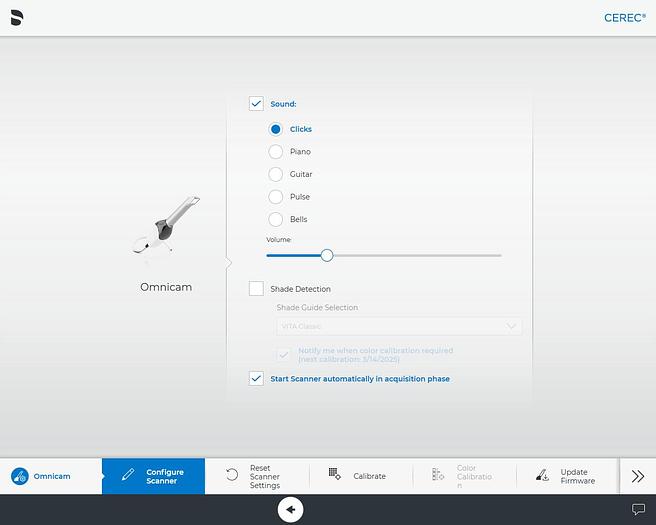Select the Guitar sound option
Viewport: 656px width, 525px height.
click(x=276, y=174)
